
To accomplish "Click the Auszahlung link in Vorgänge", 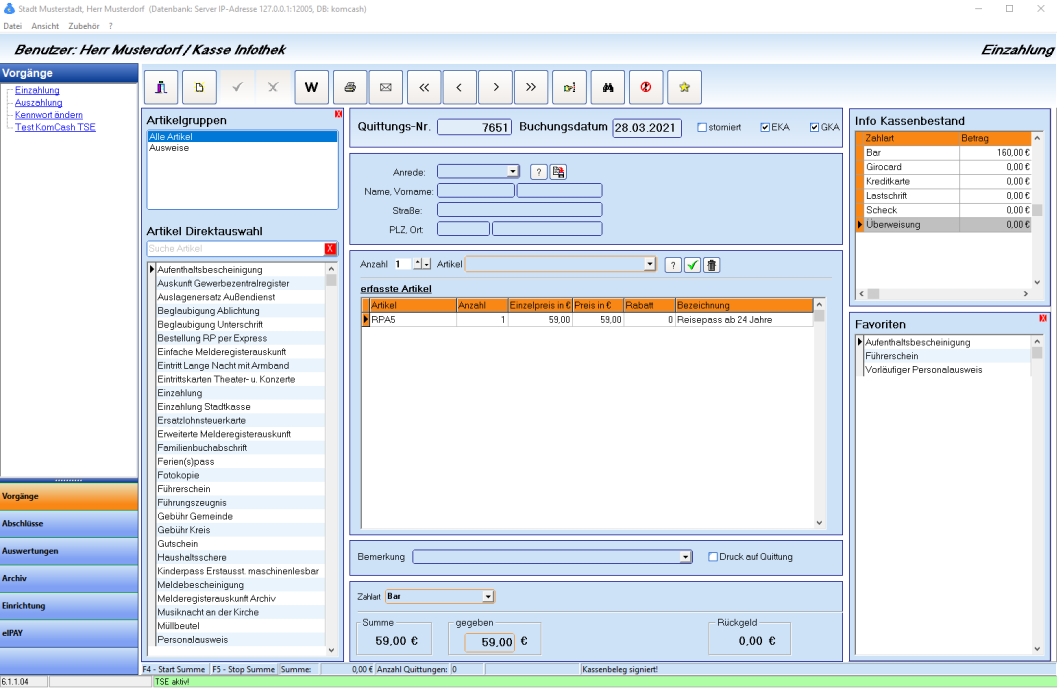I will 39,103.
